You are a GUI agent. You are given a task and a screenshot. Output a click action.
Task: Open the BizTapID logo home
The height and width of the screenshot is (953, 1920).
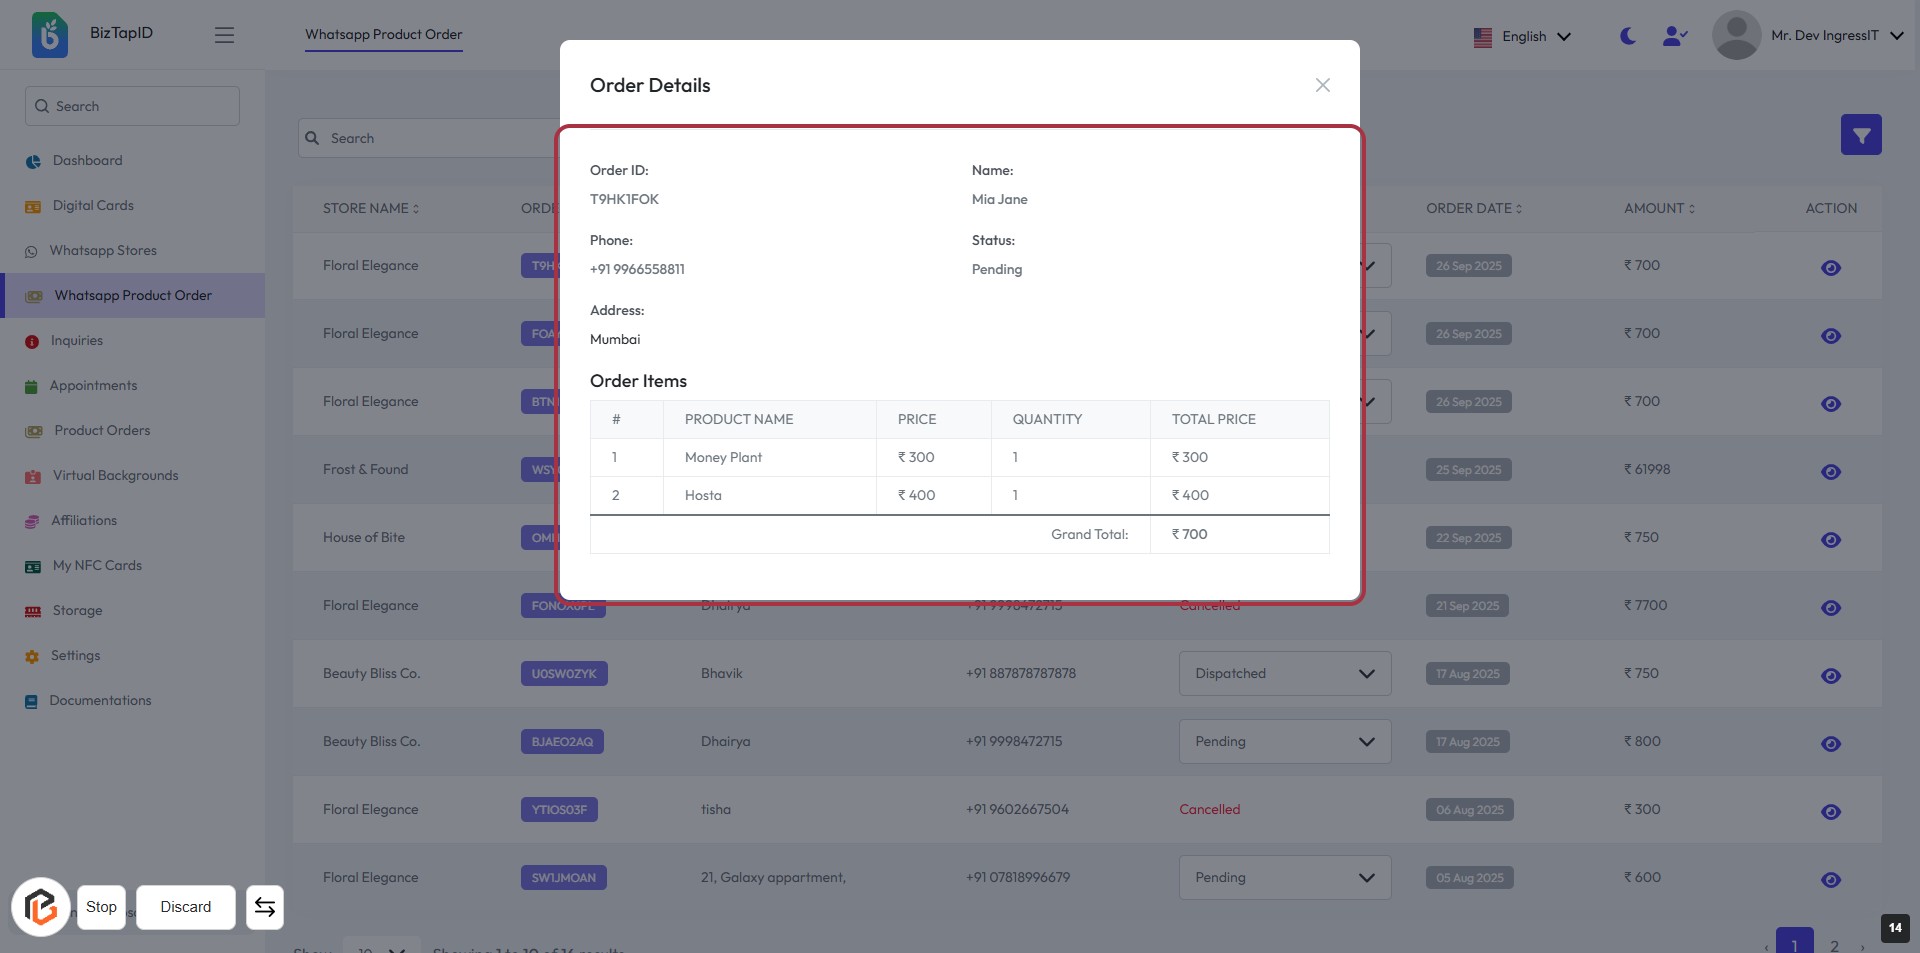(x=50, y=35)
